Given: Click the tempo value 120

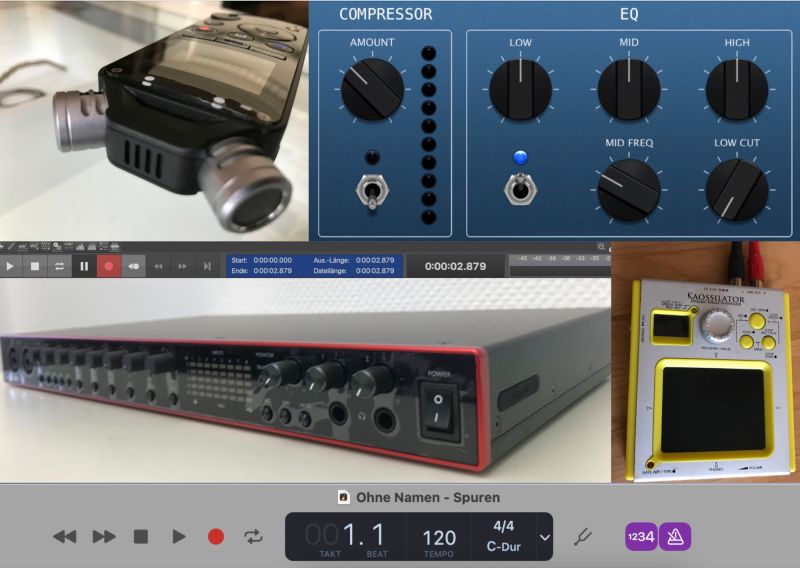Looking at the screenshot, I should point(439,538).
